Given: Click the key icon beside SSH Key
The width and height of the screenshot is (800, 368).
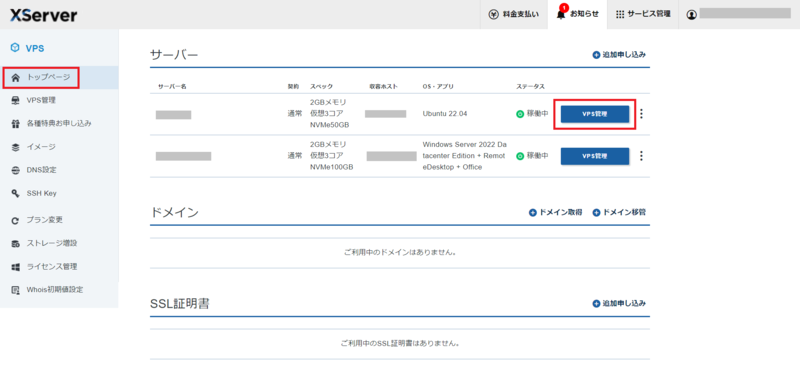Looking at the screenshot, I should (x=15, y=193).
